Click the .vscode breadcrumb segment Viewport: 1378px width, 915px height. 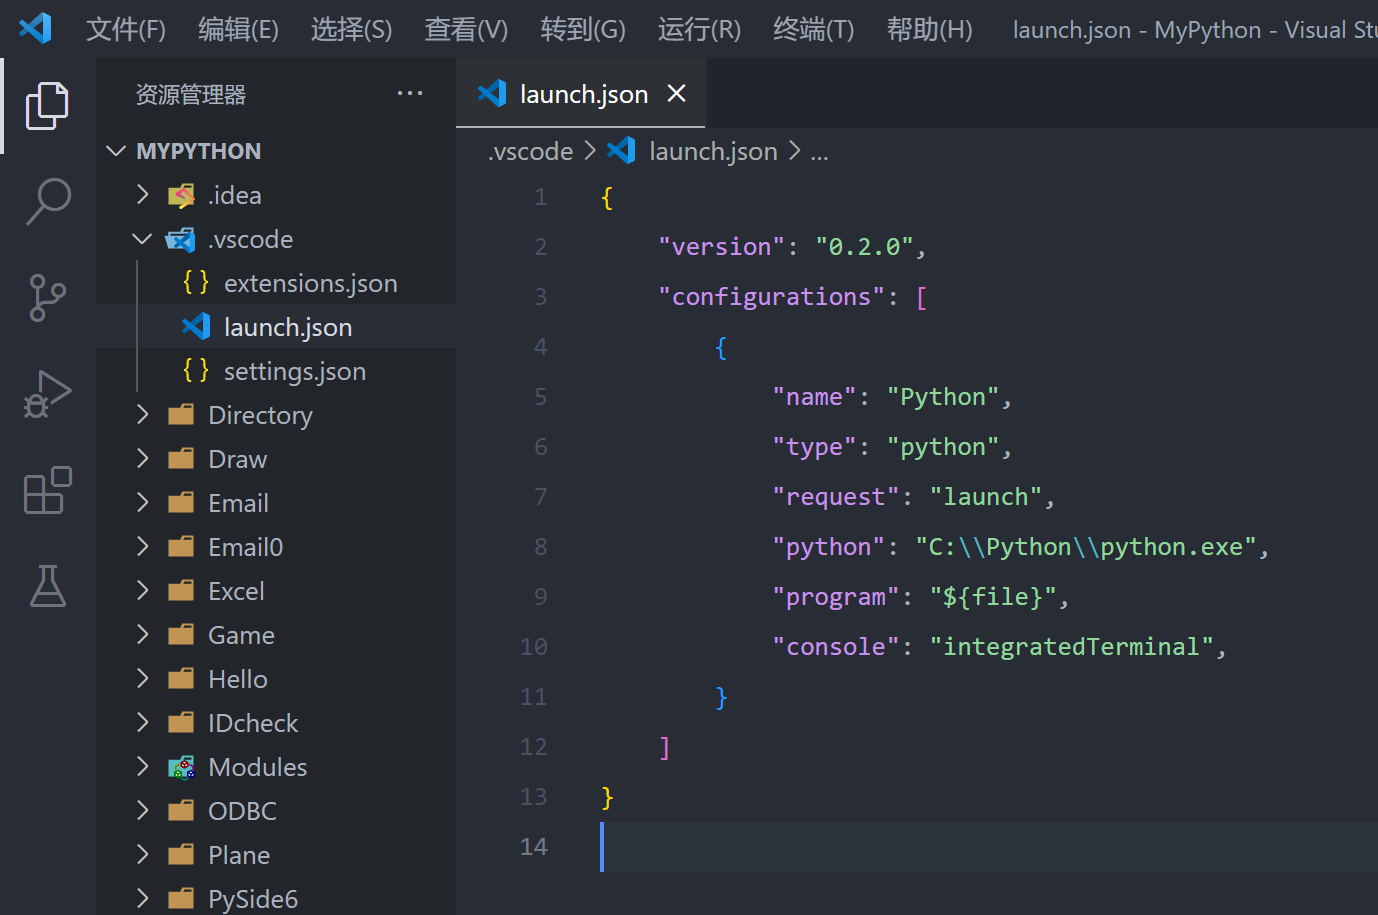pyautogui.click(x=531, y=151)
